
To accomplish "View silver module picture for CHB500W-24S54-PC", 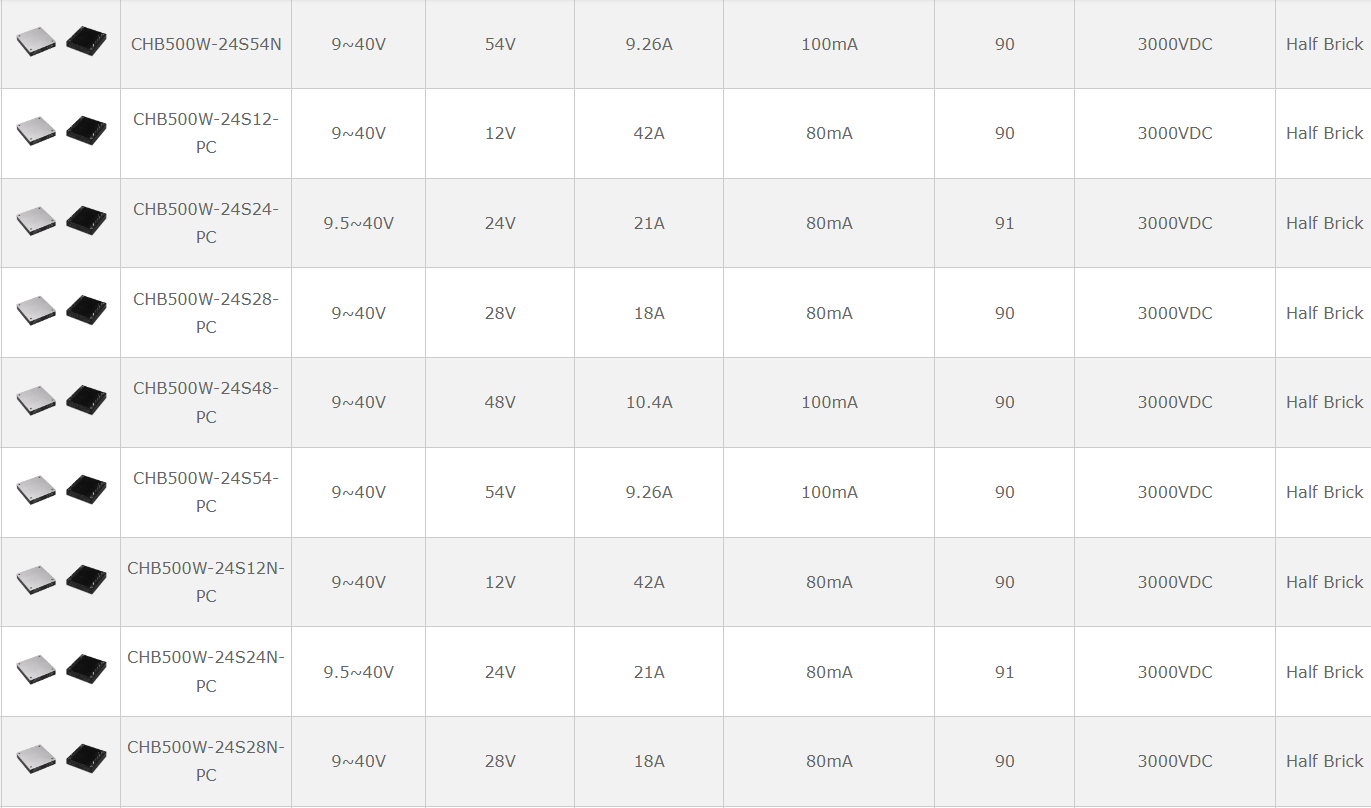I will 36,490.
